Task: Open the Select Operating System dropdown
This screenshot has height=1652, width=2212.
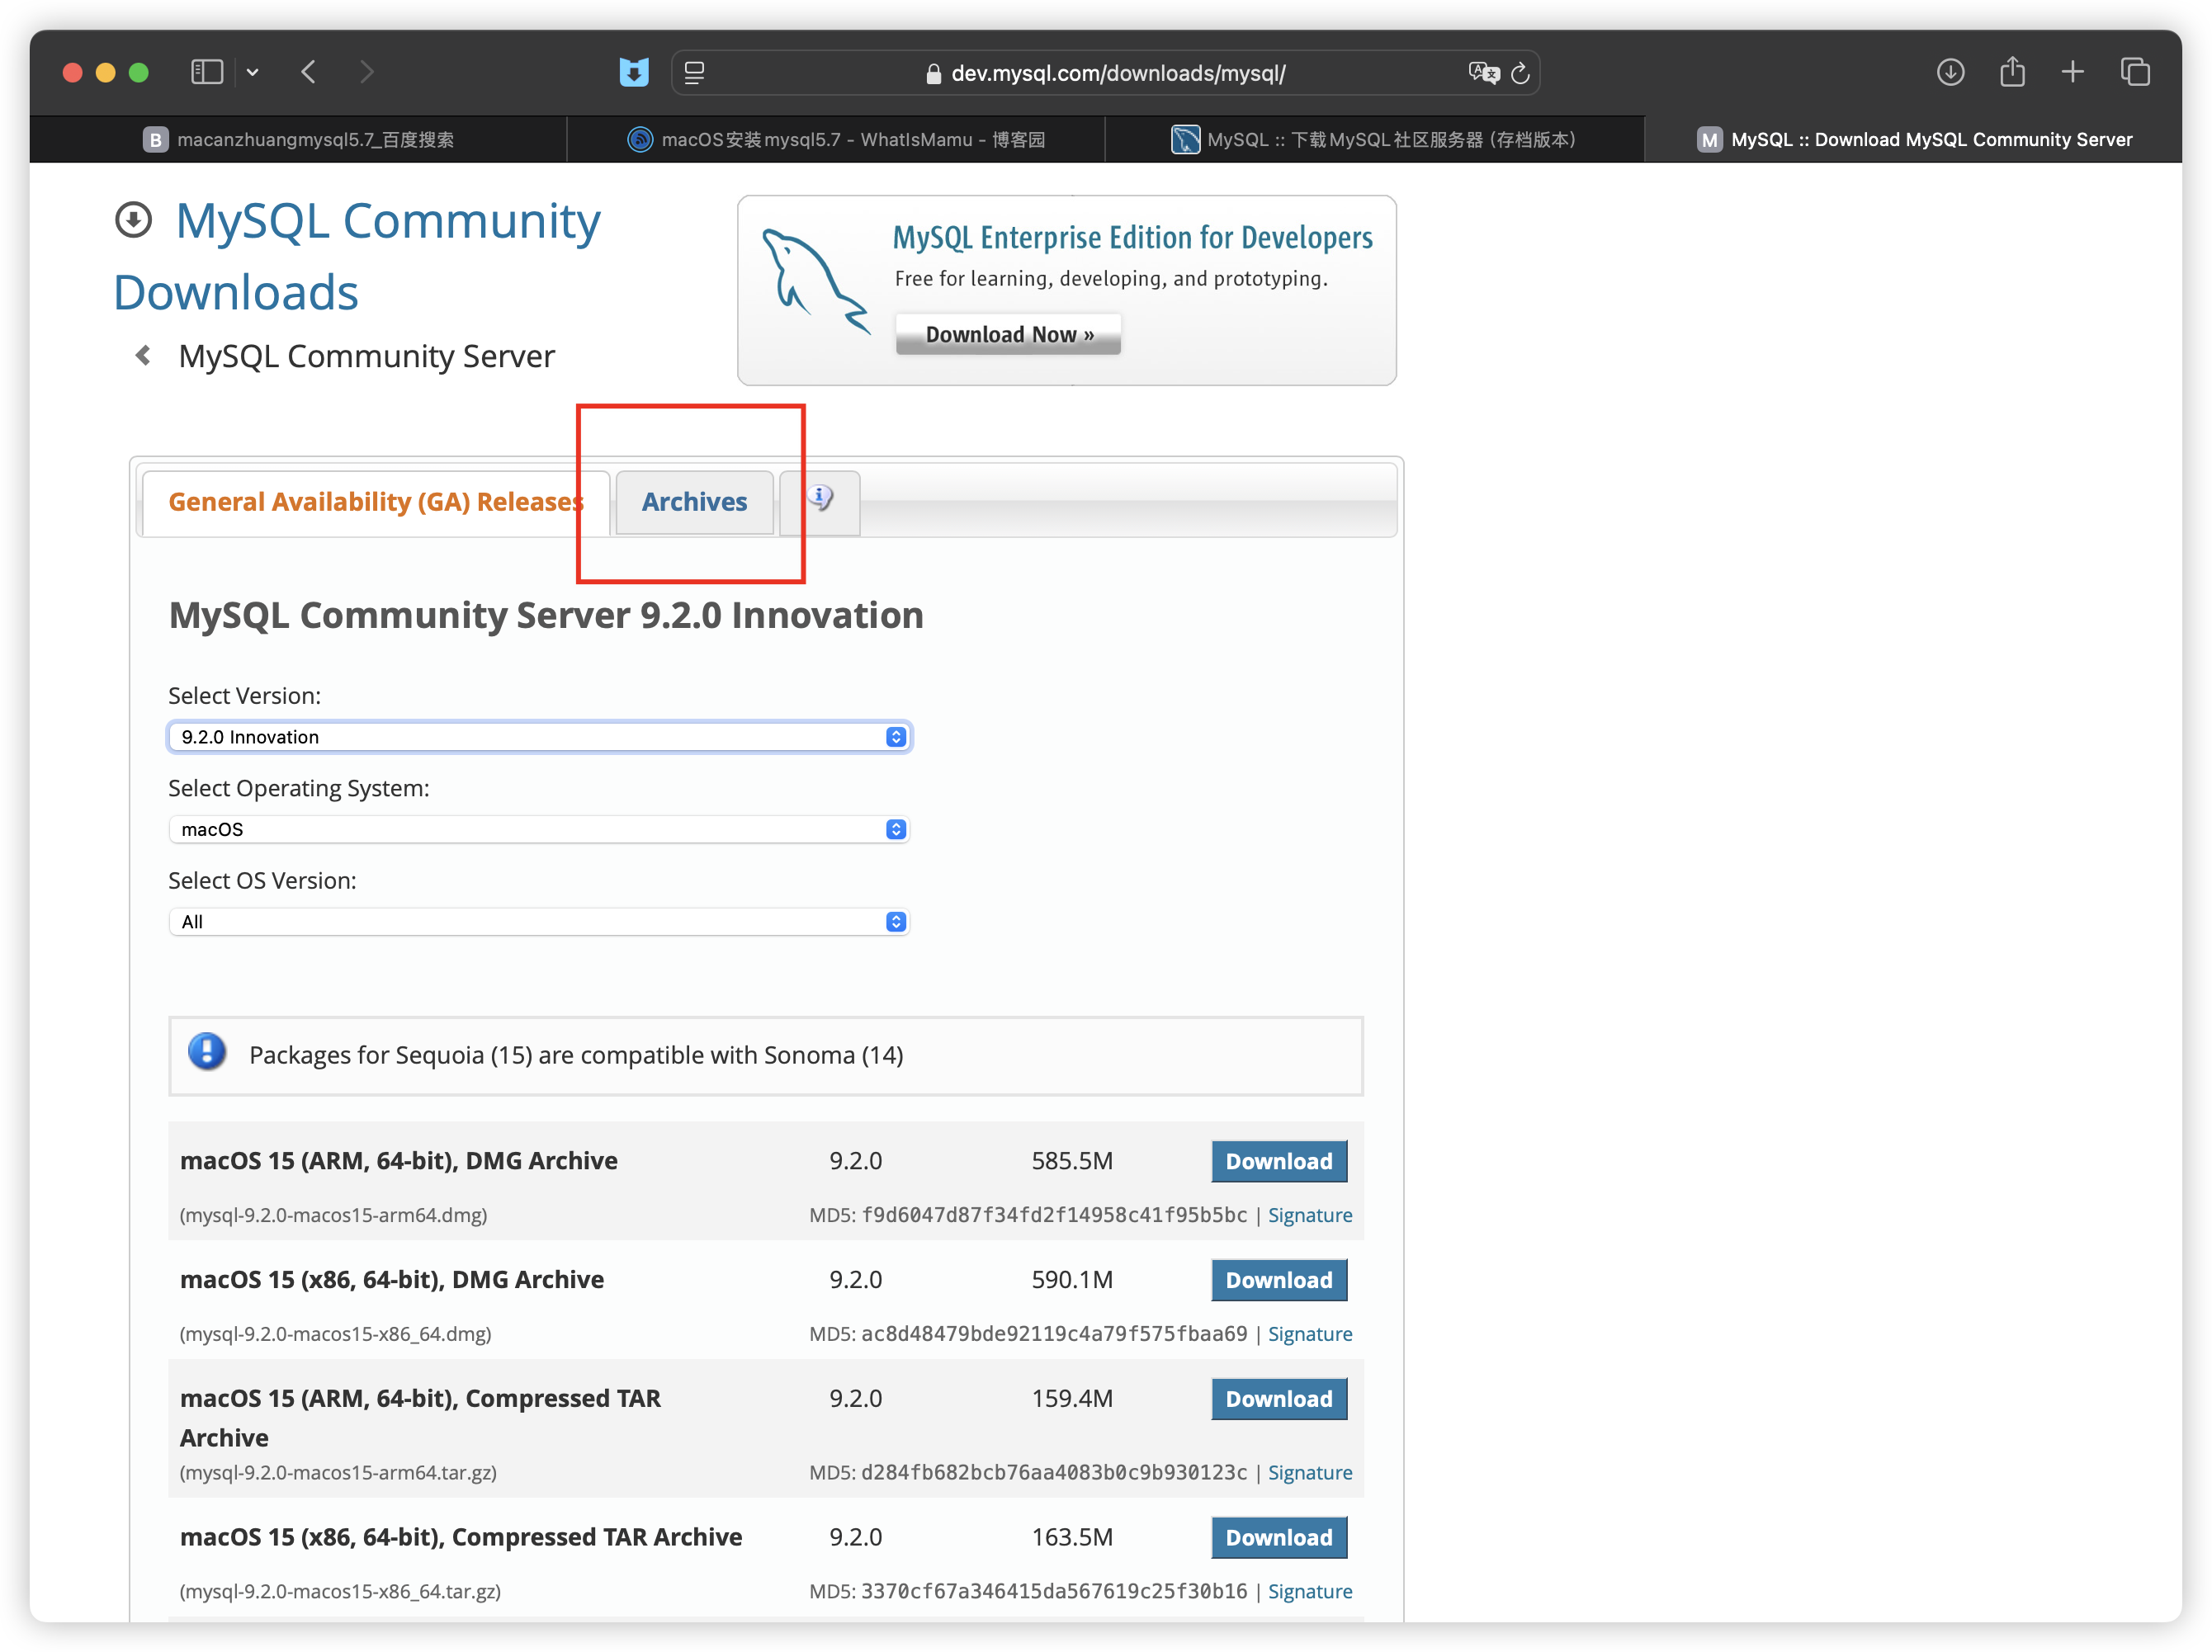Action: click(x=539, y=829)
